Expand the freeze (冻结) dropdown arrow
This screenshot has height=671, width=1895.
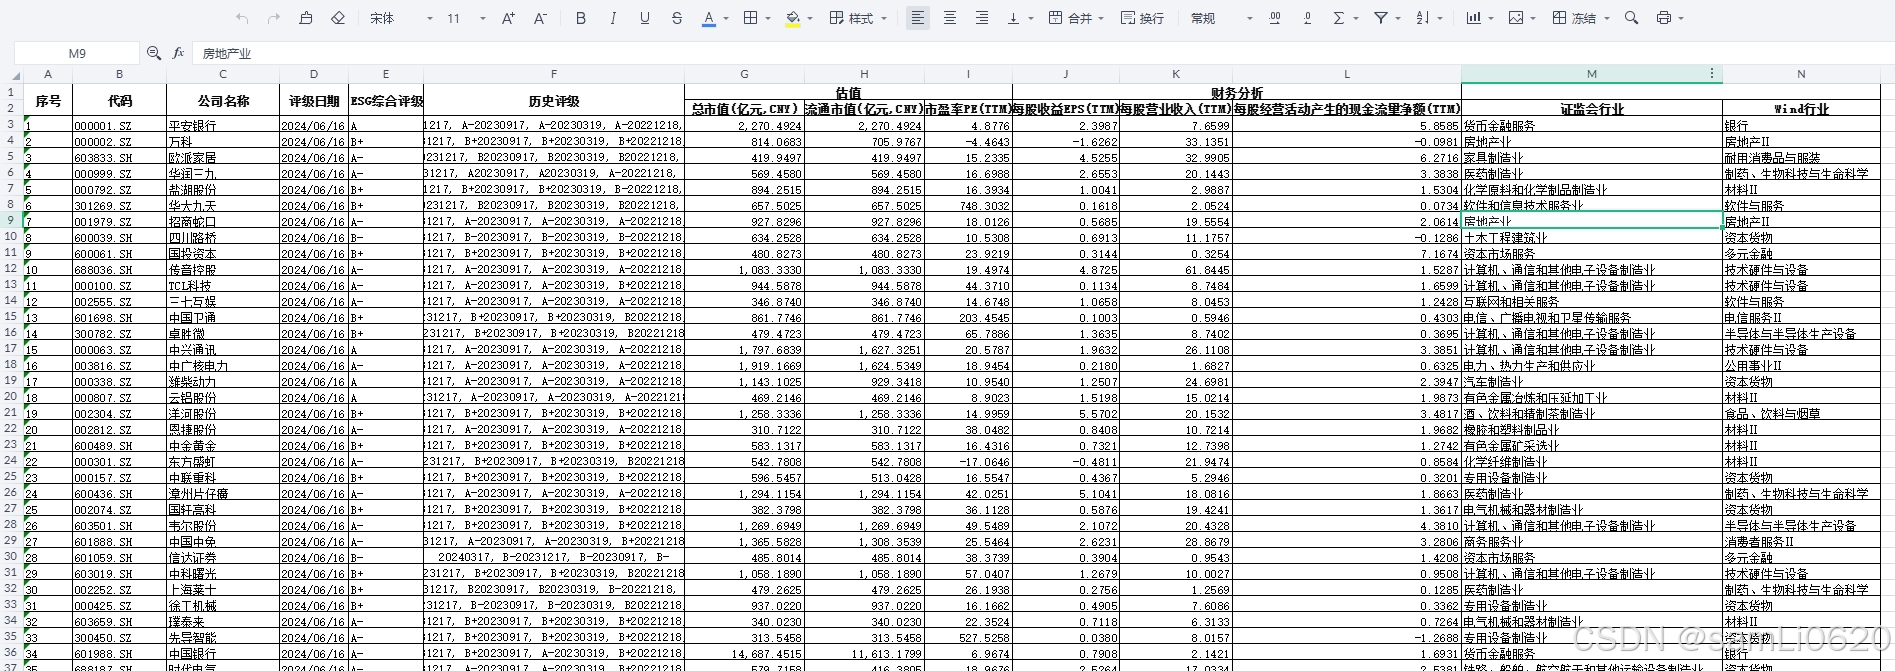1606,18
